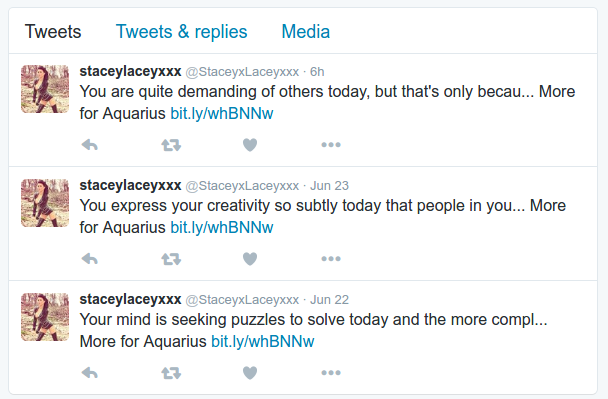608x399 pixels.
Task: Click the avatar thumbnail on the first tweet
Action: pos(45,89)
